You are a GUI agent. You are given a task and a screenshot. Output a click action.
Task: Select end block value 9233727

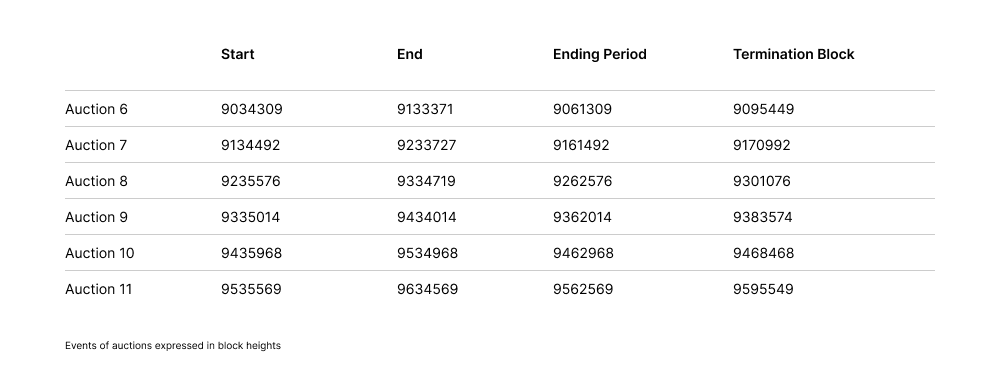point(427,145)
